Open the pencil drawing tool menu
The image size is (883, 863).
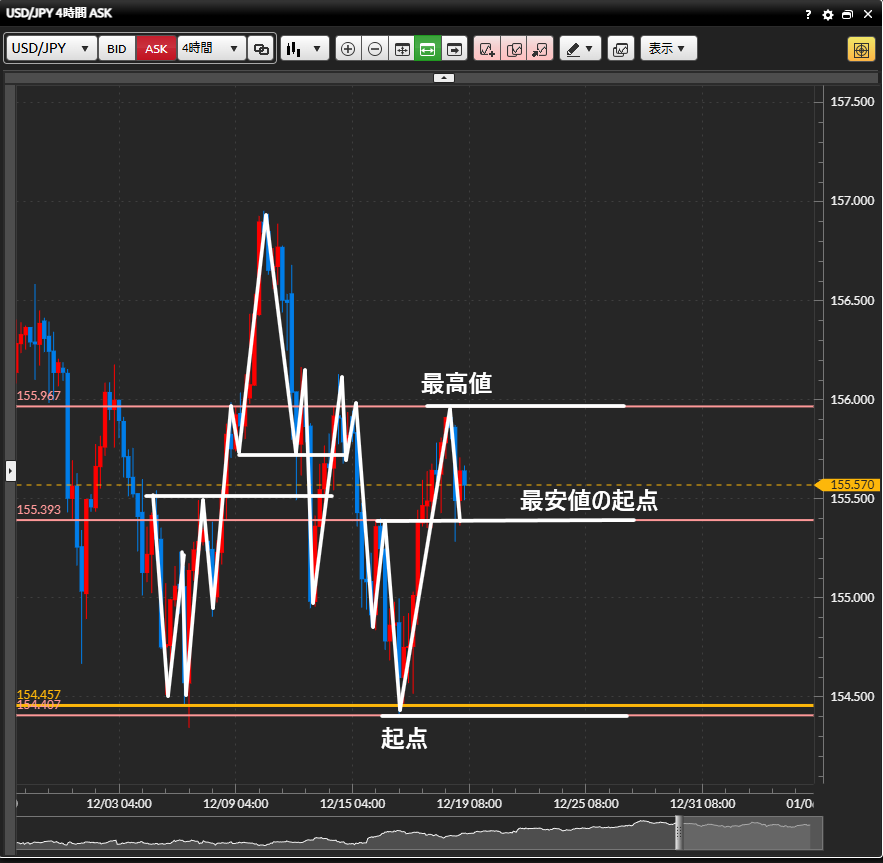579,49
